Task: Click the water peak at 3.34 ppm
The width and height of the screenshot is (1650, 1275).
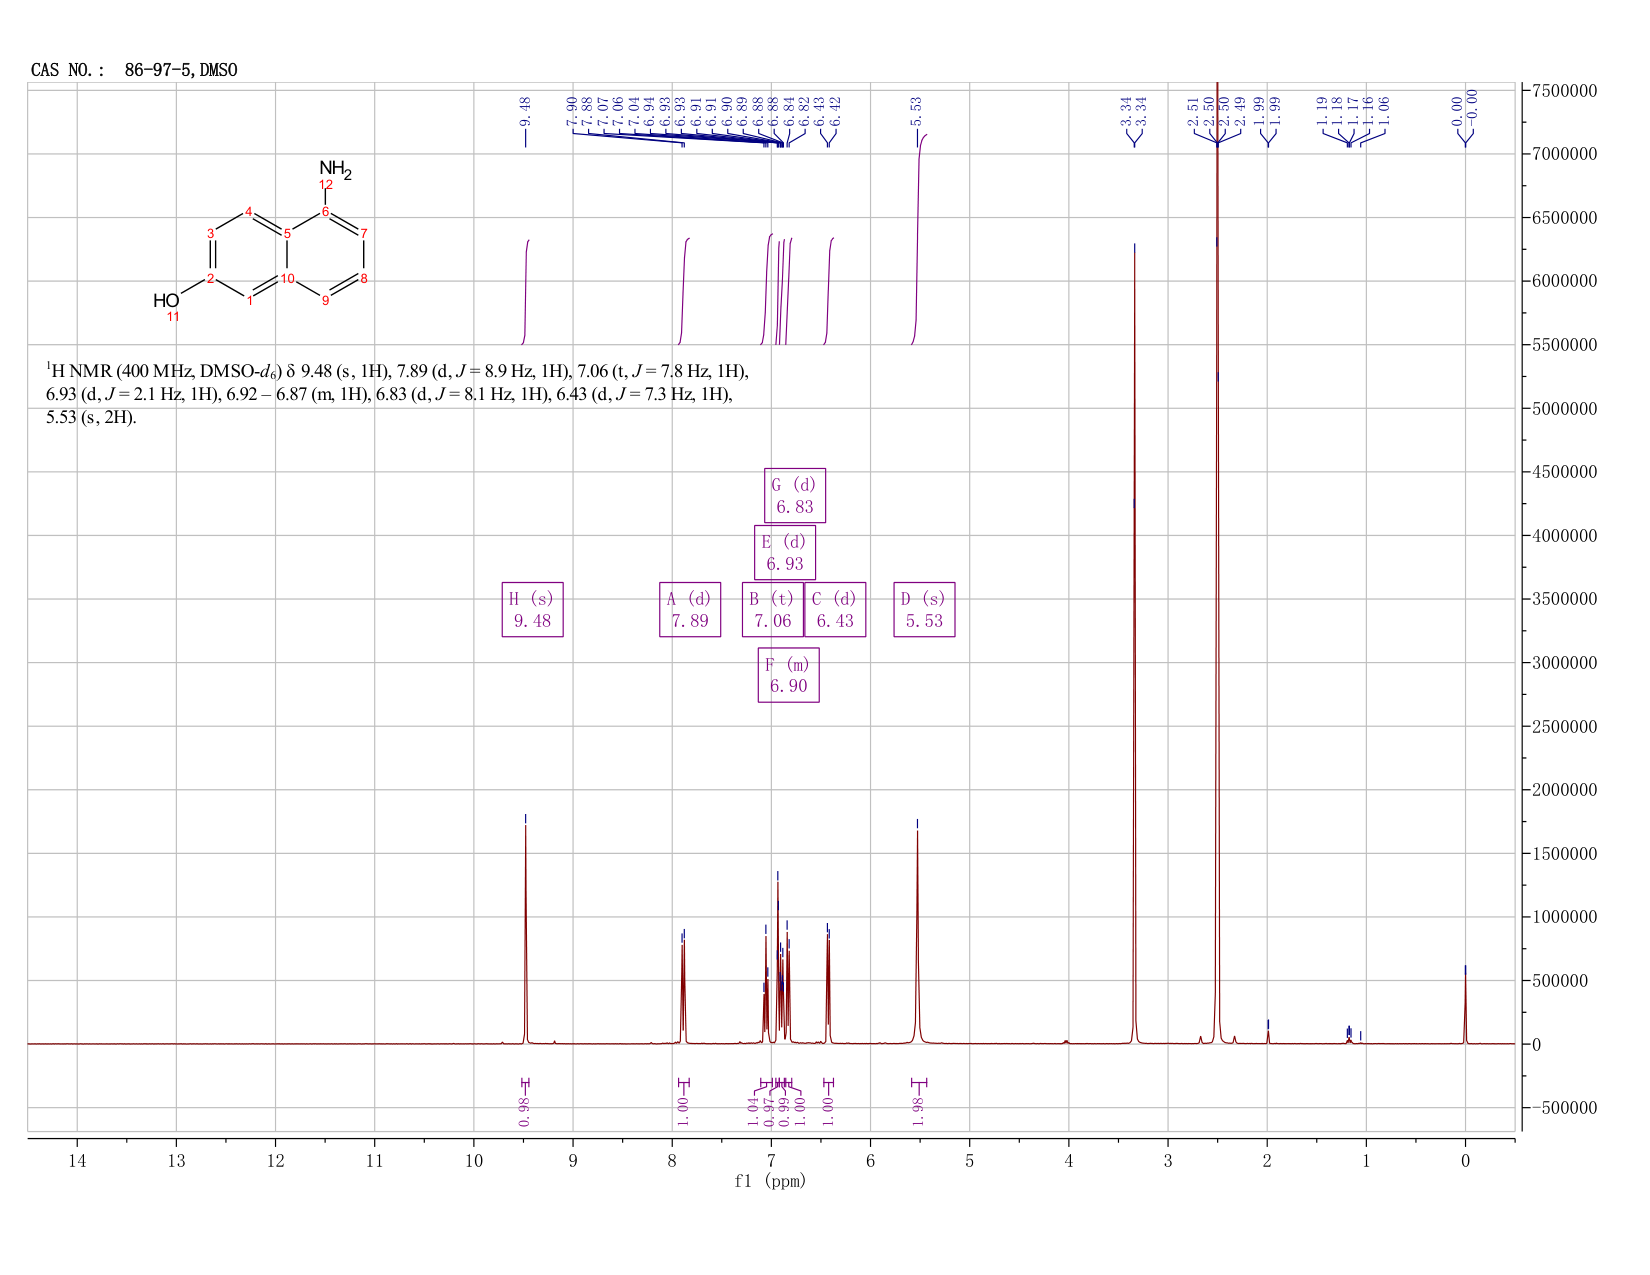Action: (x=1134, y=640)
